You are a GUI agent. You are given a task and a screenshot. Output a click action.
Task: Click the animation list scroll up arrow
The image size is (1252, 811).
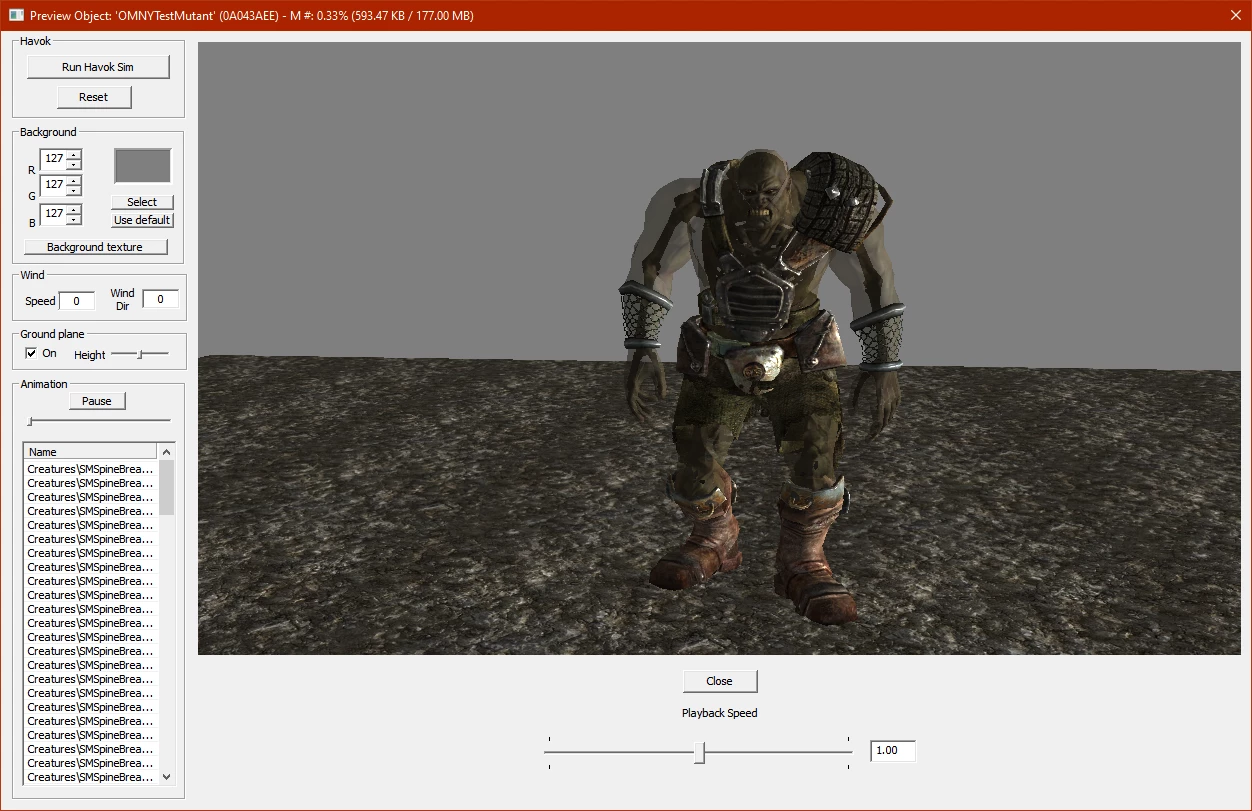click(167, 451)
